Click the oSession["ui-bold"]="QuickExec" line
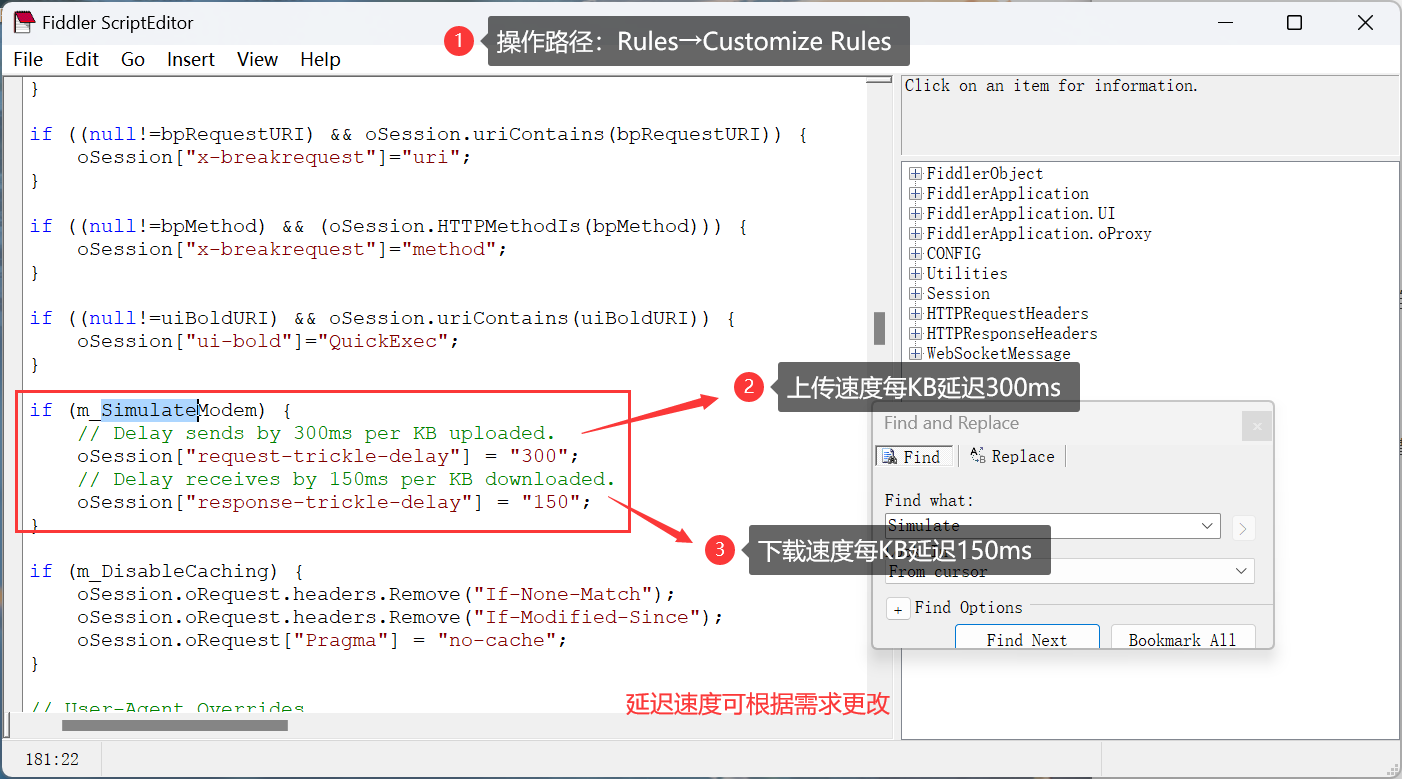The image size is (1402, 779). click(x=268, y=341)
